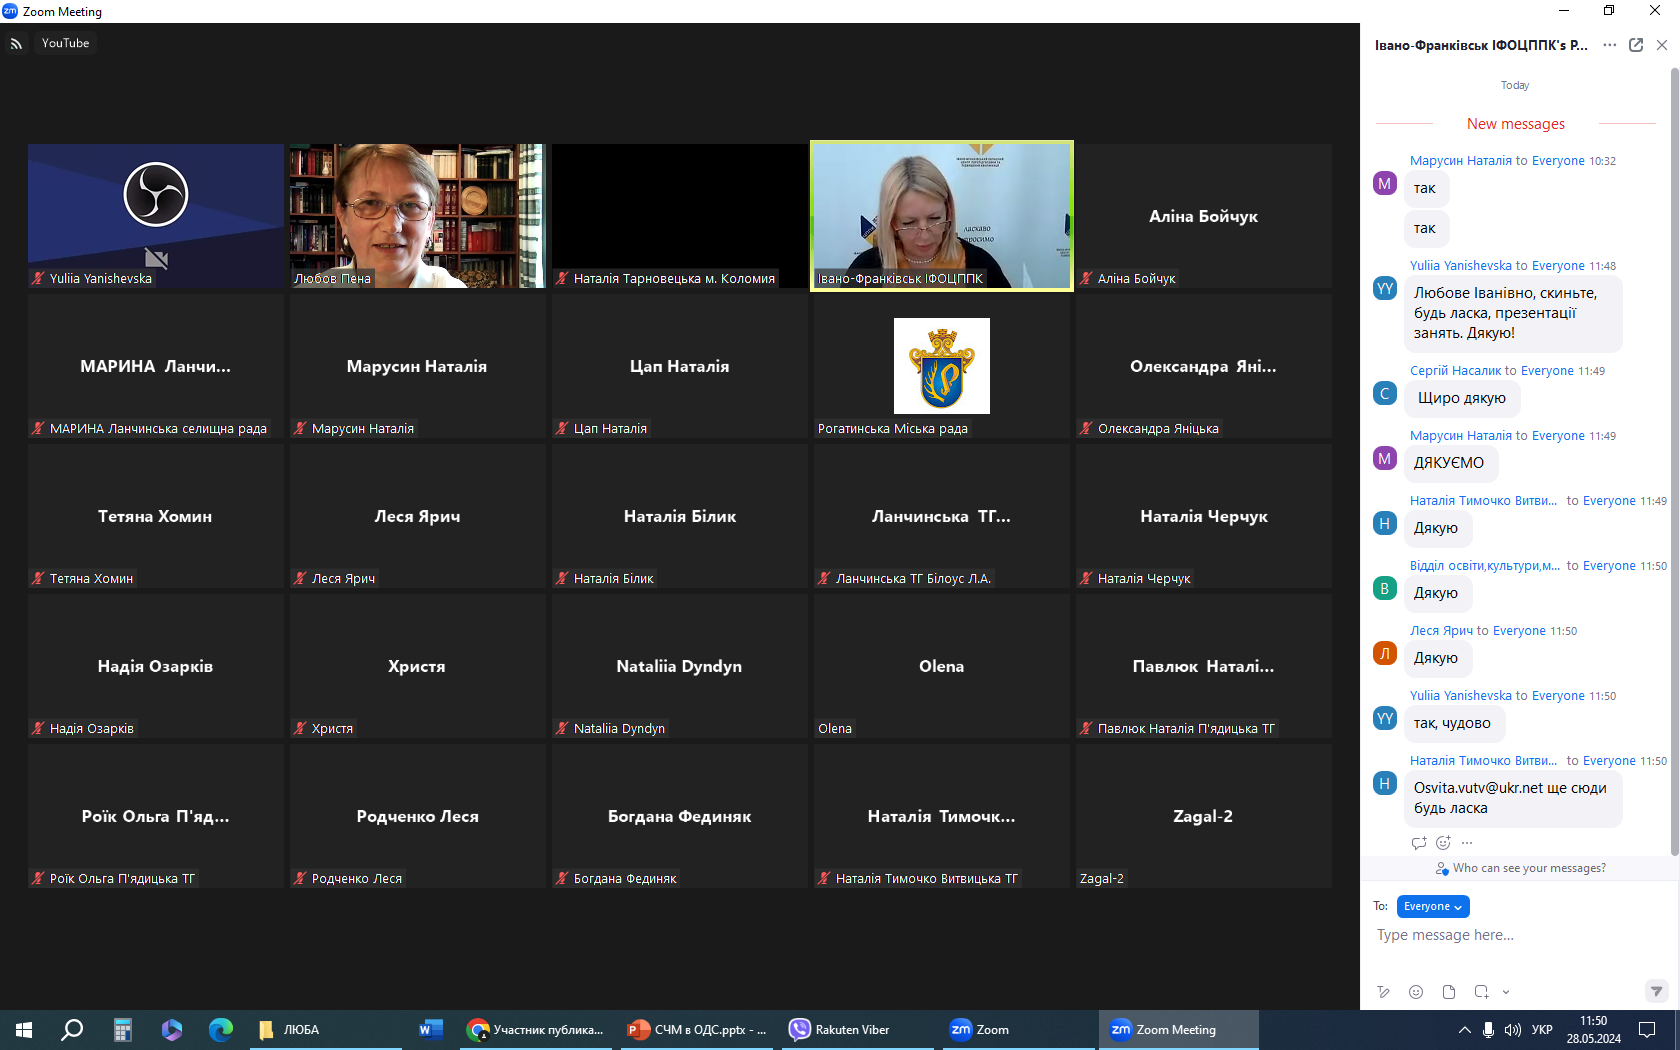Image resolution: width=1680 pixels, height=1050 pixels.
Task: Click the 'Type message here...' input field
Action: [x=1510, y=935]
